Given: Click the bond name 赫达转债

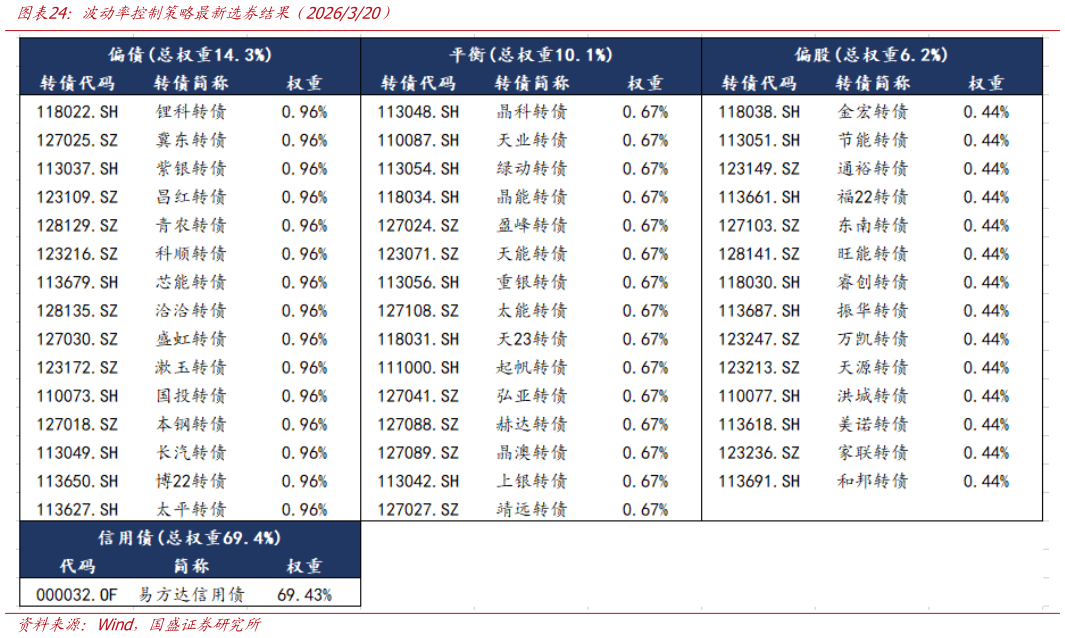Looking at the screenshot, I should pyautogui.click(x=532, y=425).
